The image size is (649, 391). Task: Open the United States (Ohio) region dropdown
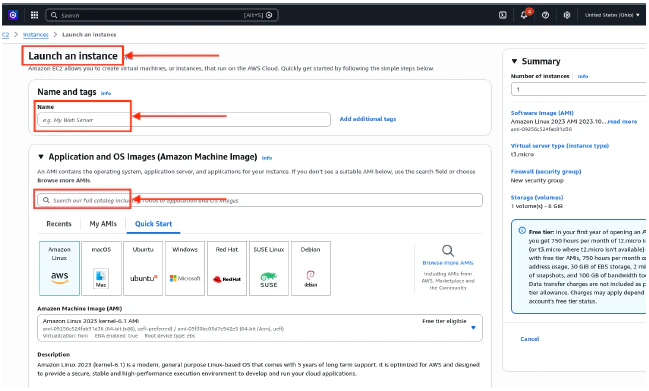point(612,15)
